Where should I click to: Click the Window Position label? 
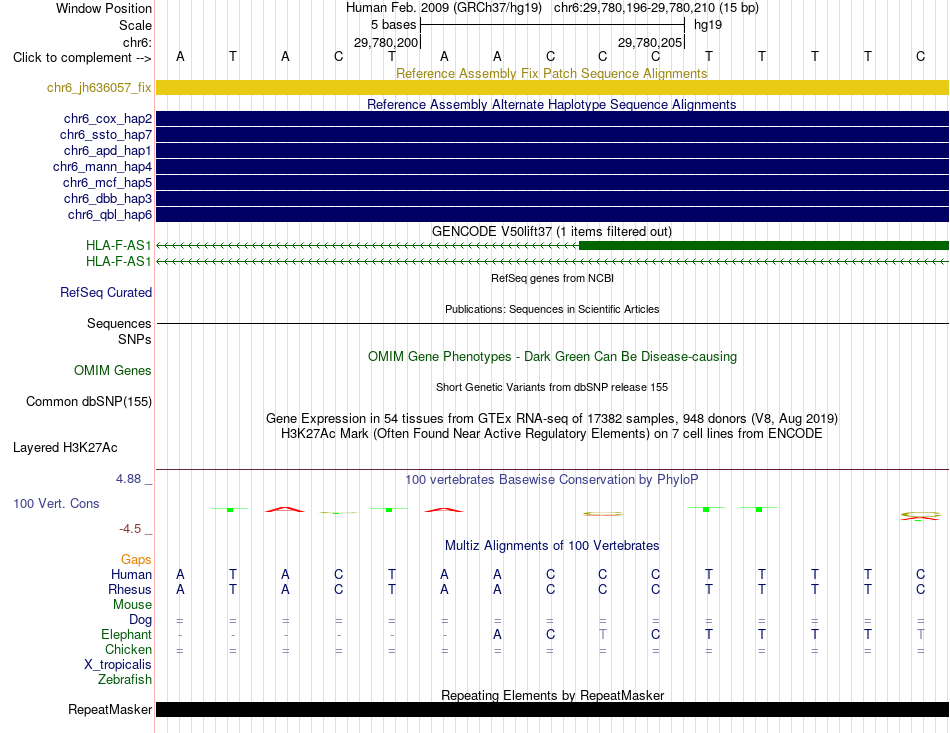[104, 8]
